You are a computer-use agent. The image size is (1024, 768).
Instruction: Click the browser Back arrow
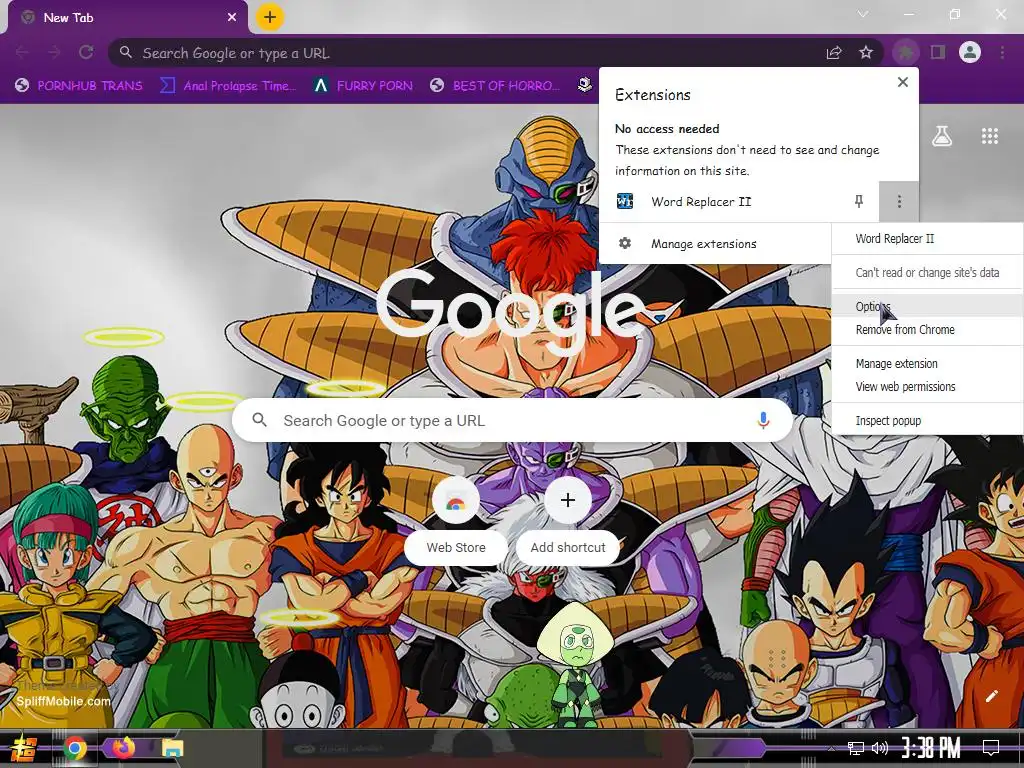point(22,52)
